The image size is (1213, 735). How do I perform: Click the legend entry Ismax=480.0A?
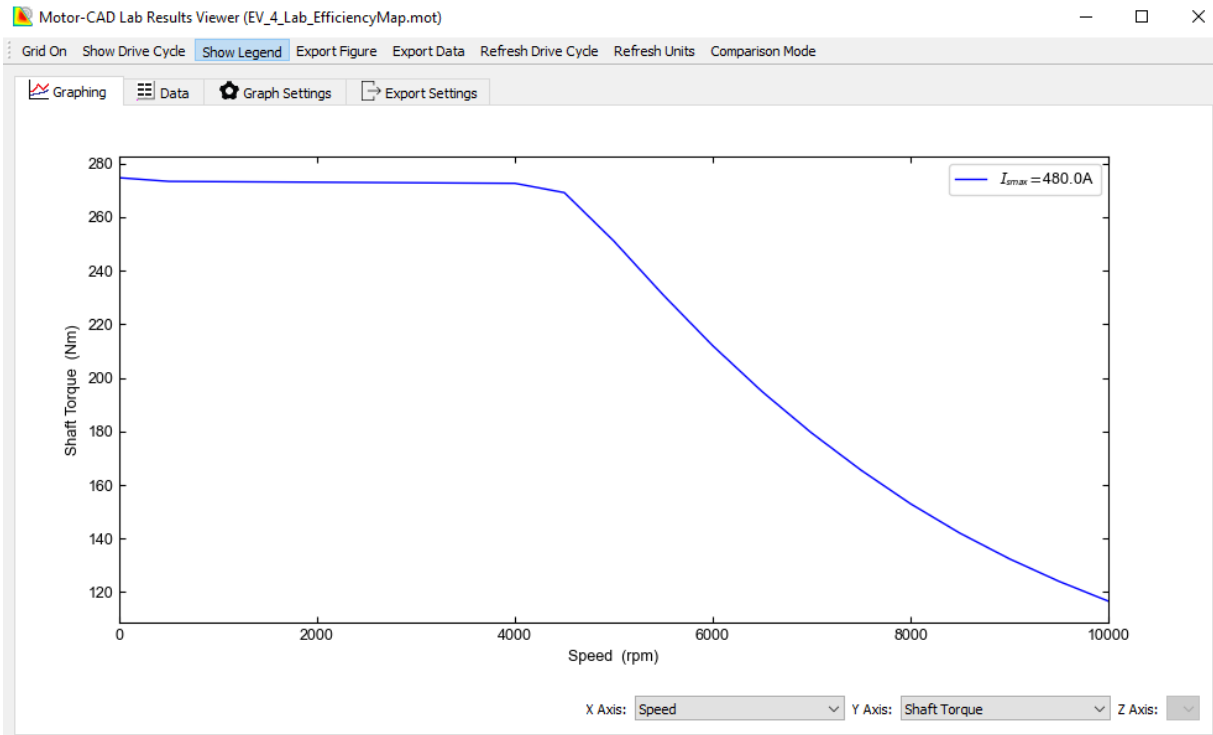click(1026, 180)
